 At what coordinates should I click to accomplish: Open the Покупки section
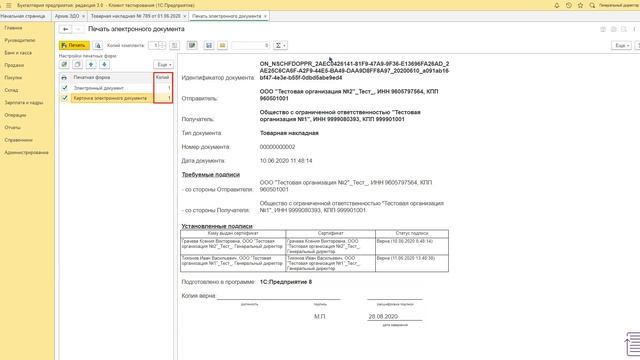[13, 78]
